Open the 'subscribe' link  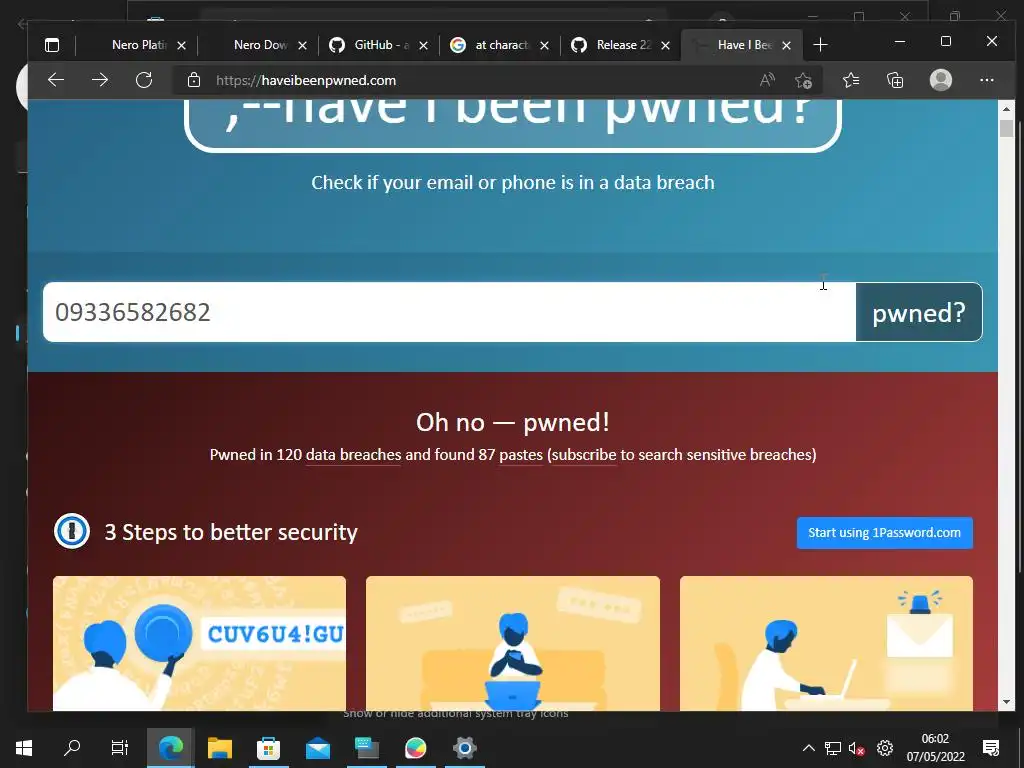point(584,455)
